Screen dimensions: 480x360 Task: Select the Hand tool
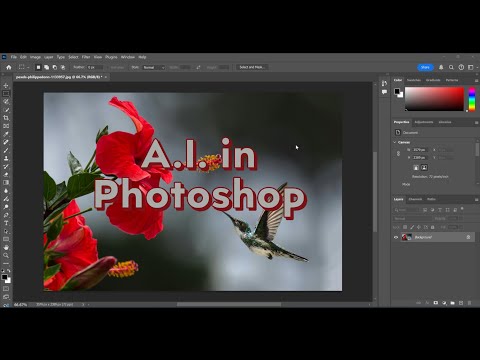[x=6, y=247]
